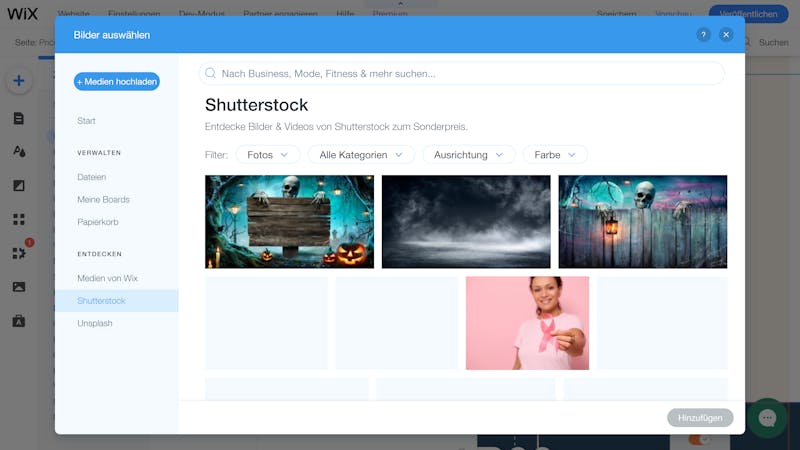
Task: Select Start in the side navigation
Action: [86, 121]
